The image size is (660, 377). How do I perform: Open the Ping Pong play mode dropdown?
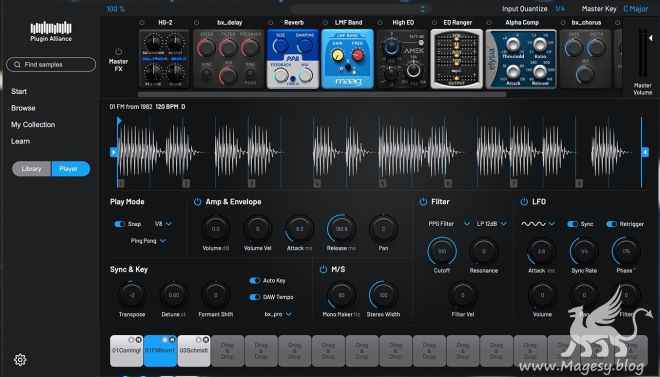(148, 241)
